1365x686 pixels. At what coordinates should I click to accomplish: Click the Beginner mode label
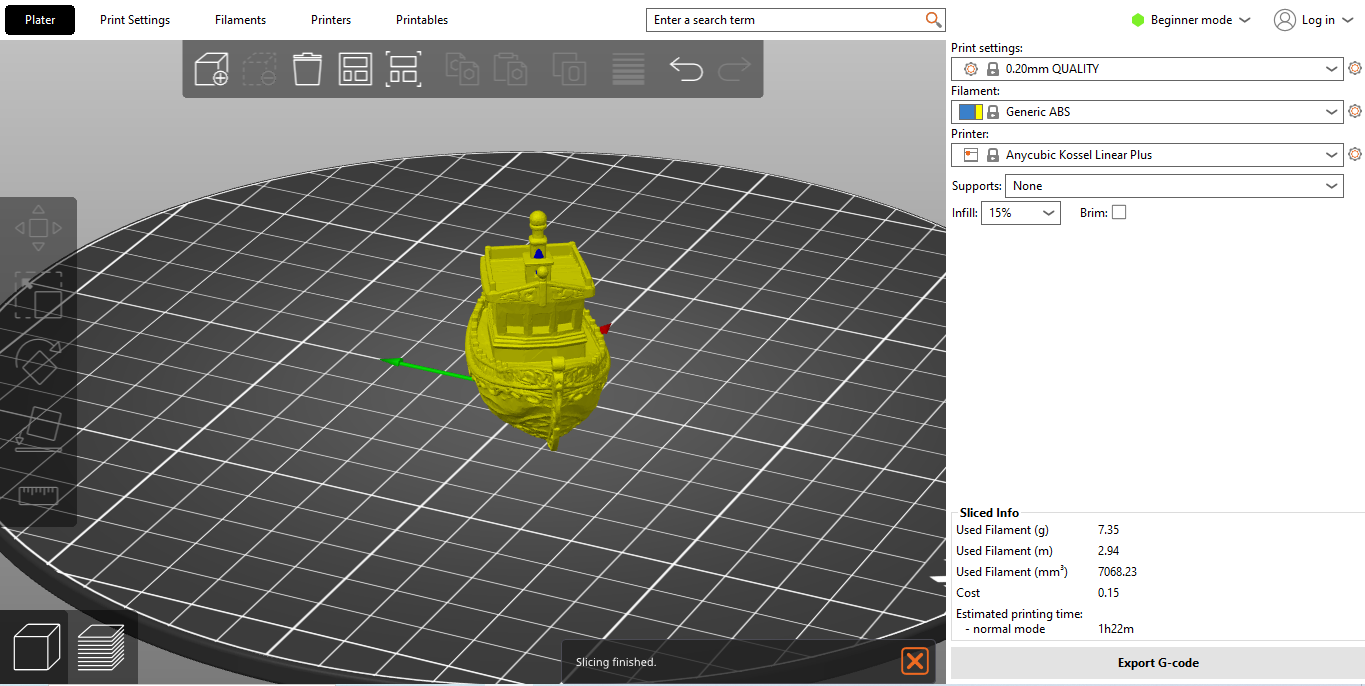coord(1192,20)
